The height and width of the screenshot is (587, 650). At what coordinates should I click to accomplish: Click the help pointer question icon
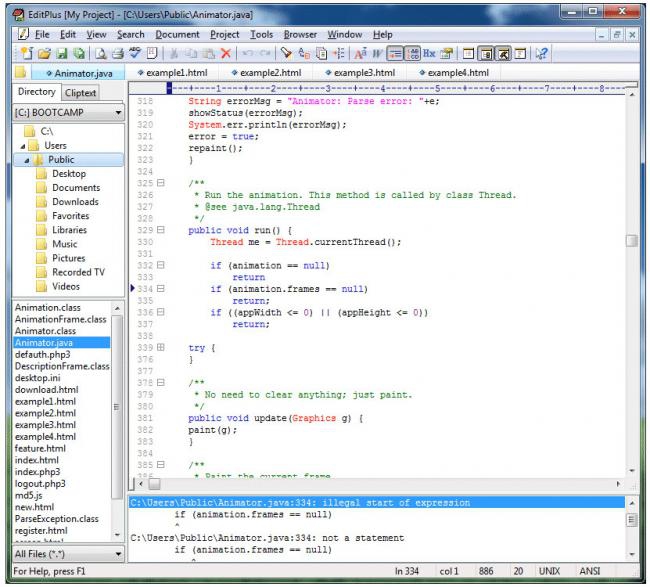[x=541, y=53]
